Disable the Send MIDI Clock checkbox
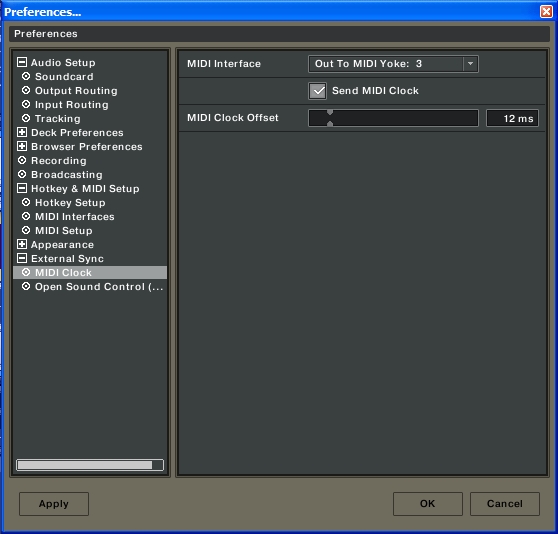The height and width of the screenshot is (534, 558). coord(317,91)
